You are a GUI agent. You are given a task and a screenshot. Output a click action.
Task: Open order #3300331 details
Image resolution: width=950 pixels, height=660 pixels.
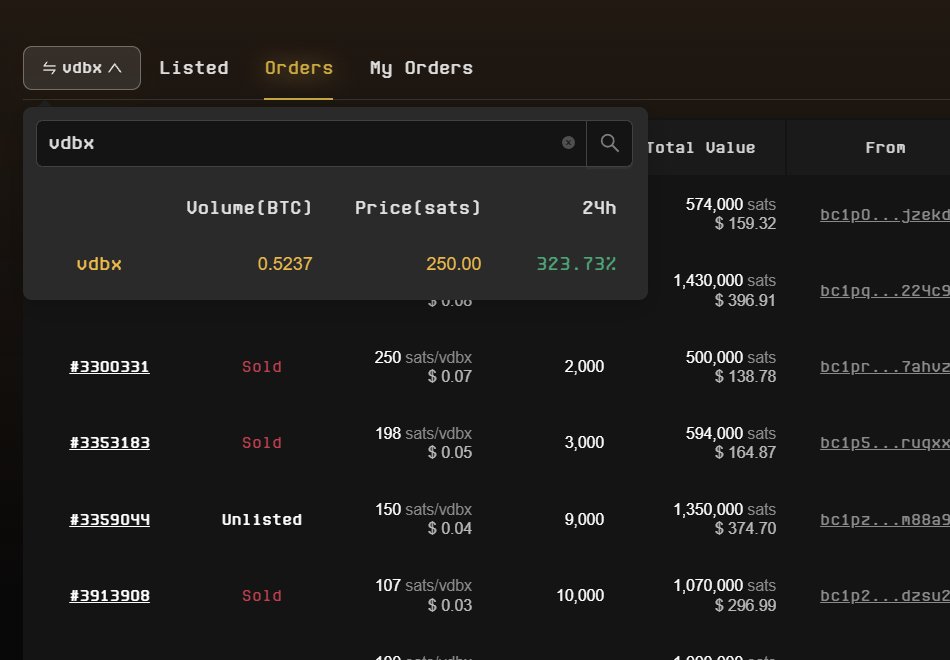click(x=109, y=366)
